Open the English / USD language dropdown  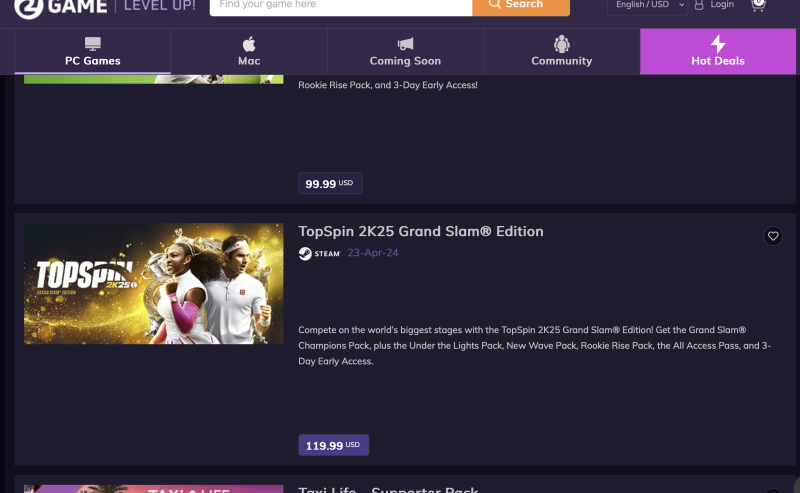pos(648,5)
